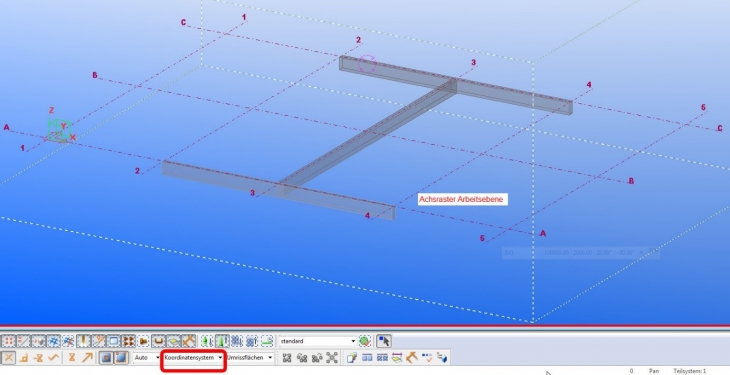
Task: Click the orange distance selection switch in top row
Action: [189, 341]
